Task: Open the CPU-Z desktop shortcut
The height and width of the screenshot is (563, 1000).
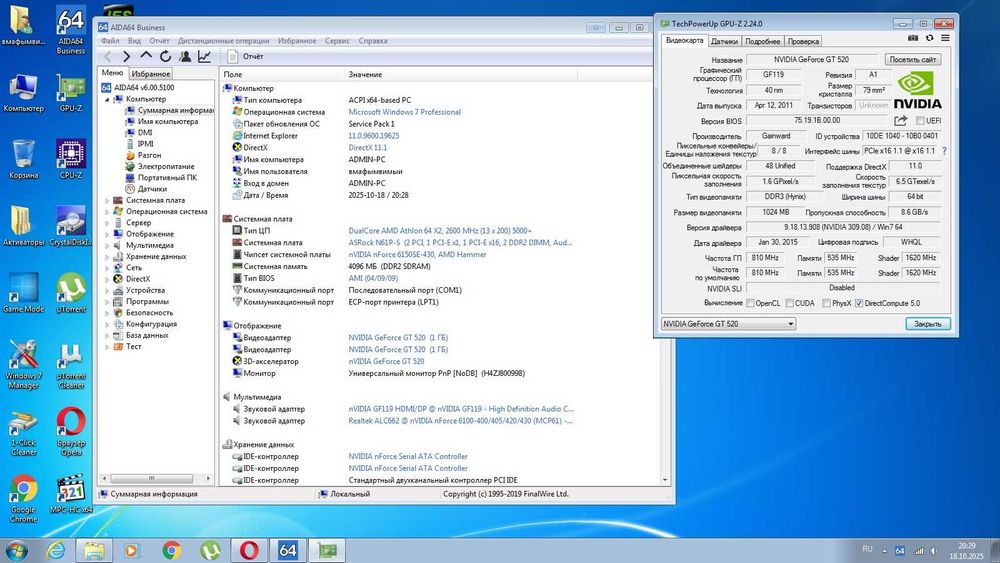Action: tap(71, 159)
